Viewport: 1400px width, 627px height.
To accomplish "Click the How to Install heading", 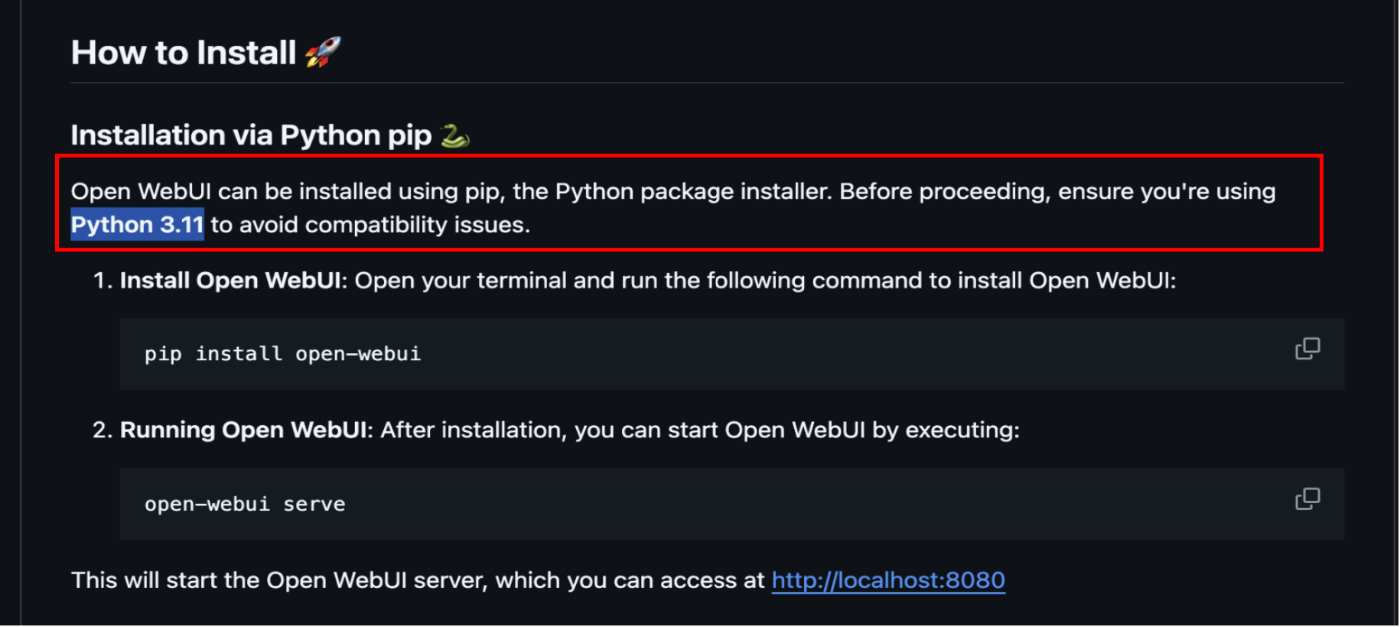I will point(183,52).
